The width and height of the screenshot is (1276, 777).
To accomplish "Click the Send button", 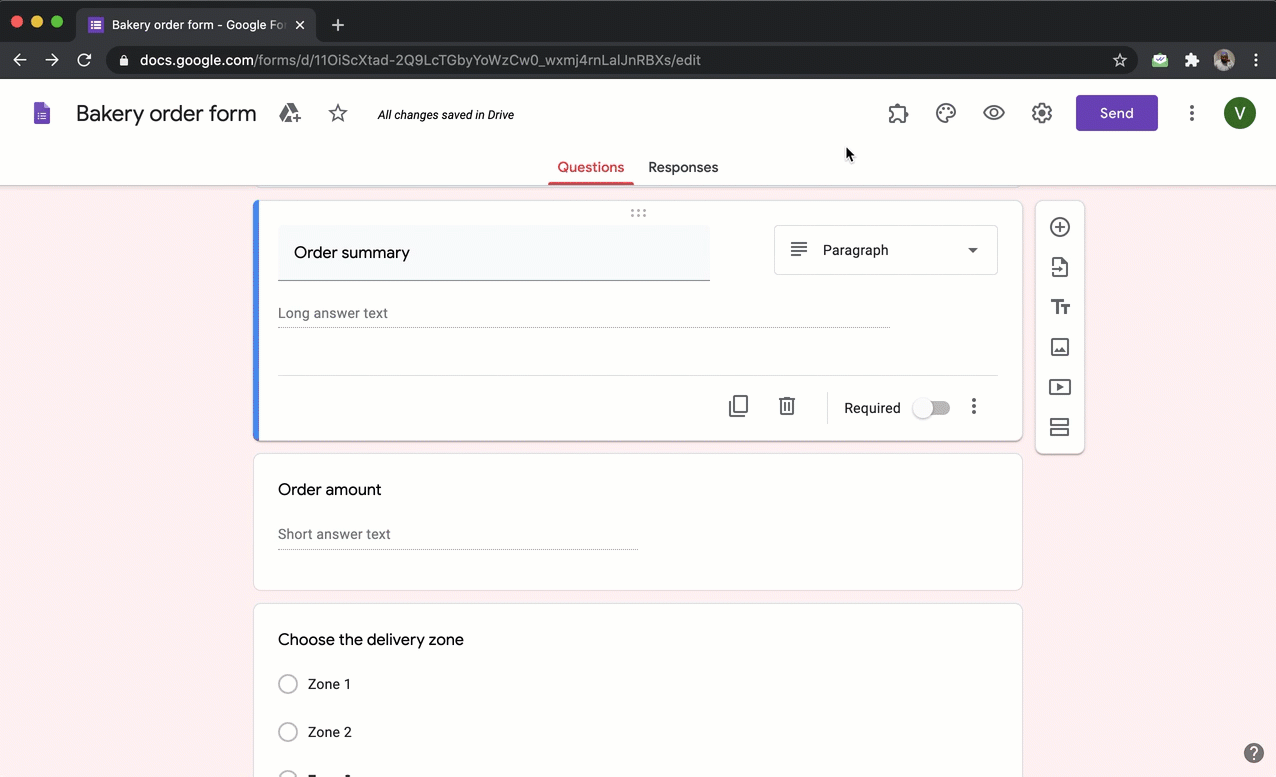I will (x=1116, y=113).
